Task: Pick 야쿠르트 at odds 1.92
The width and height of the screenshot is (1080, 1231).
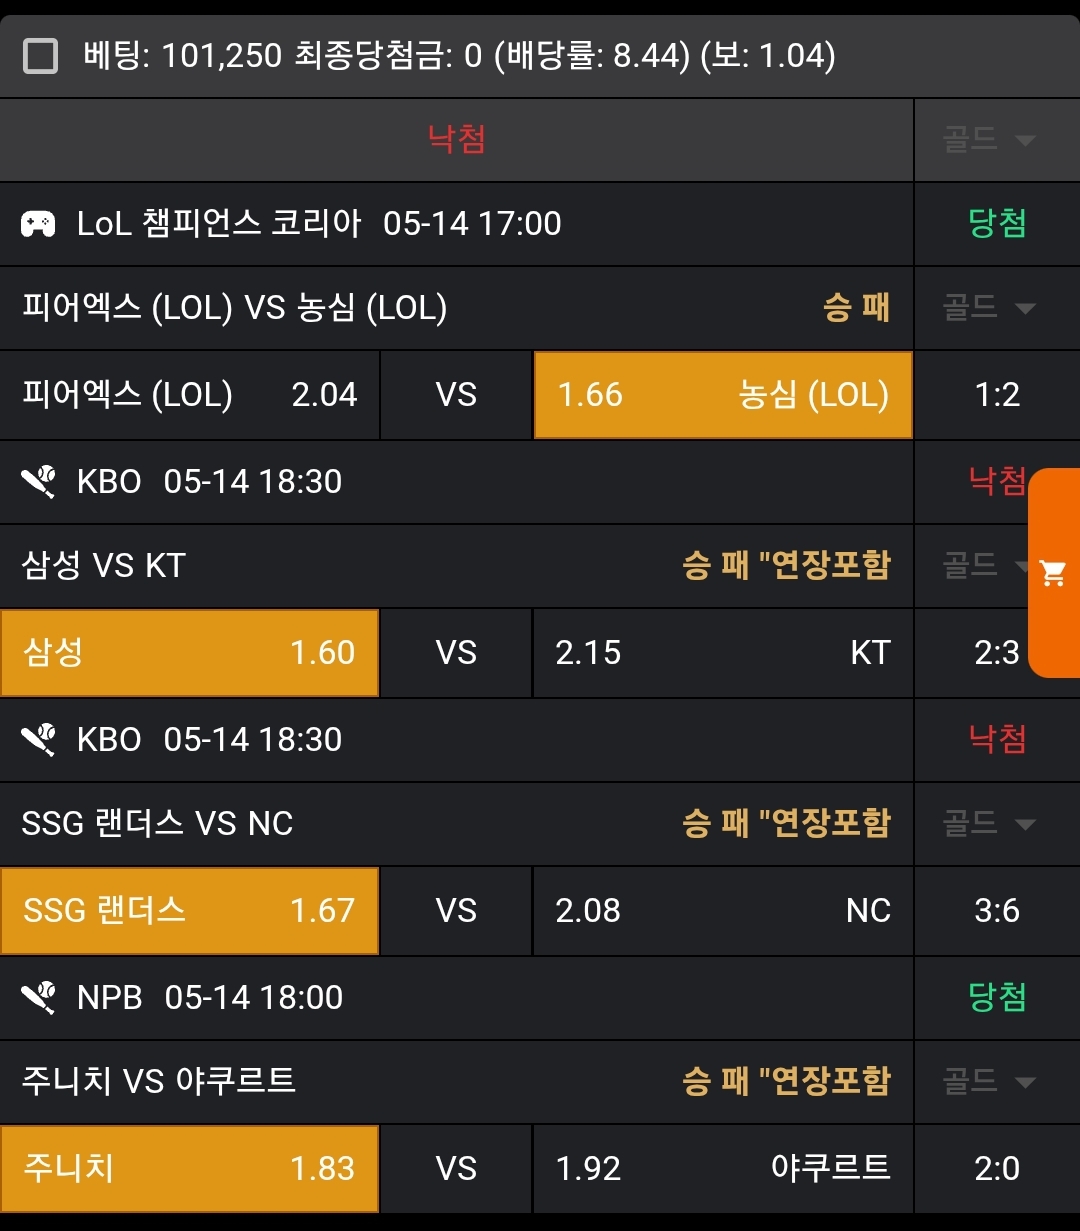Action: pos(723,1169)
